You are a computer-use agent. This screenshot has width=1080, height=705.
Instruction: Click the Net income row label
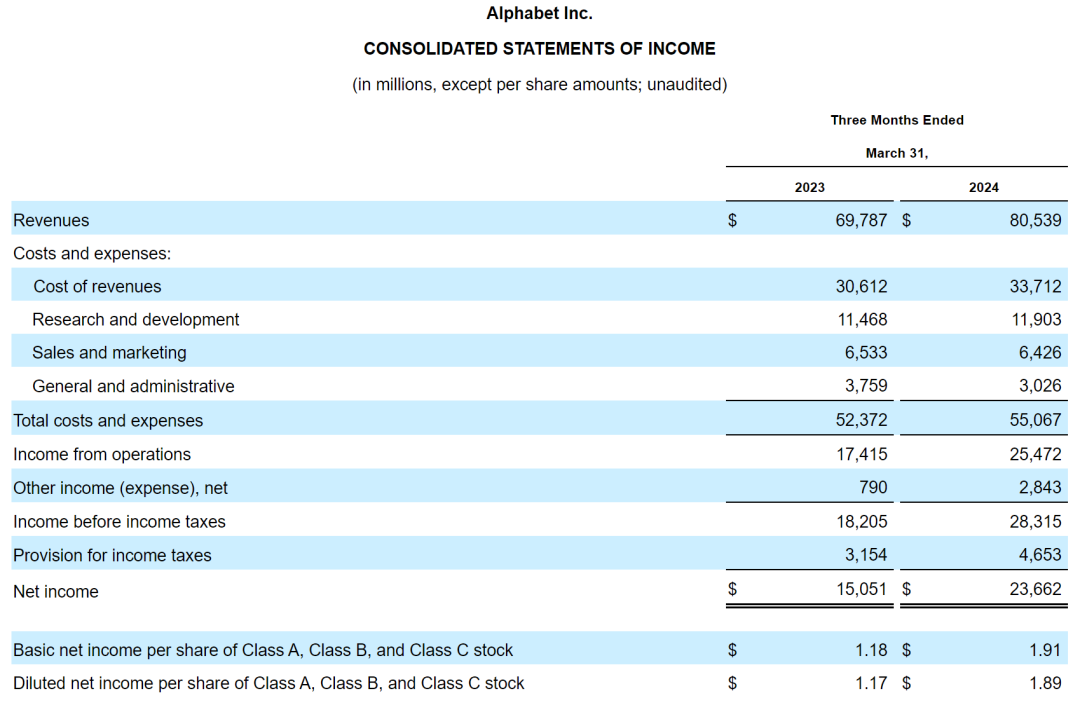(56, 591)
